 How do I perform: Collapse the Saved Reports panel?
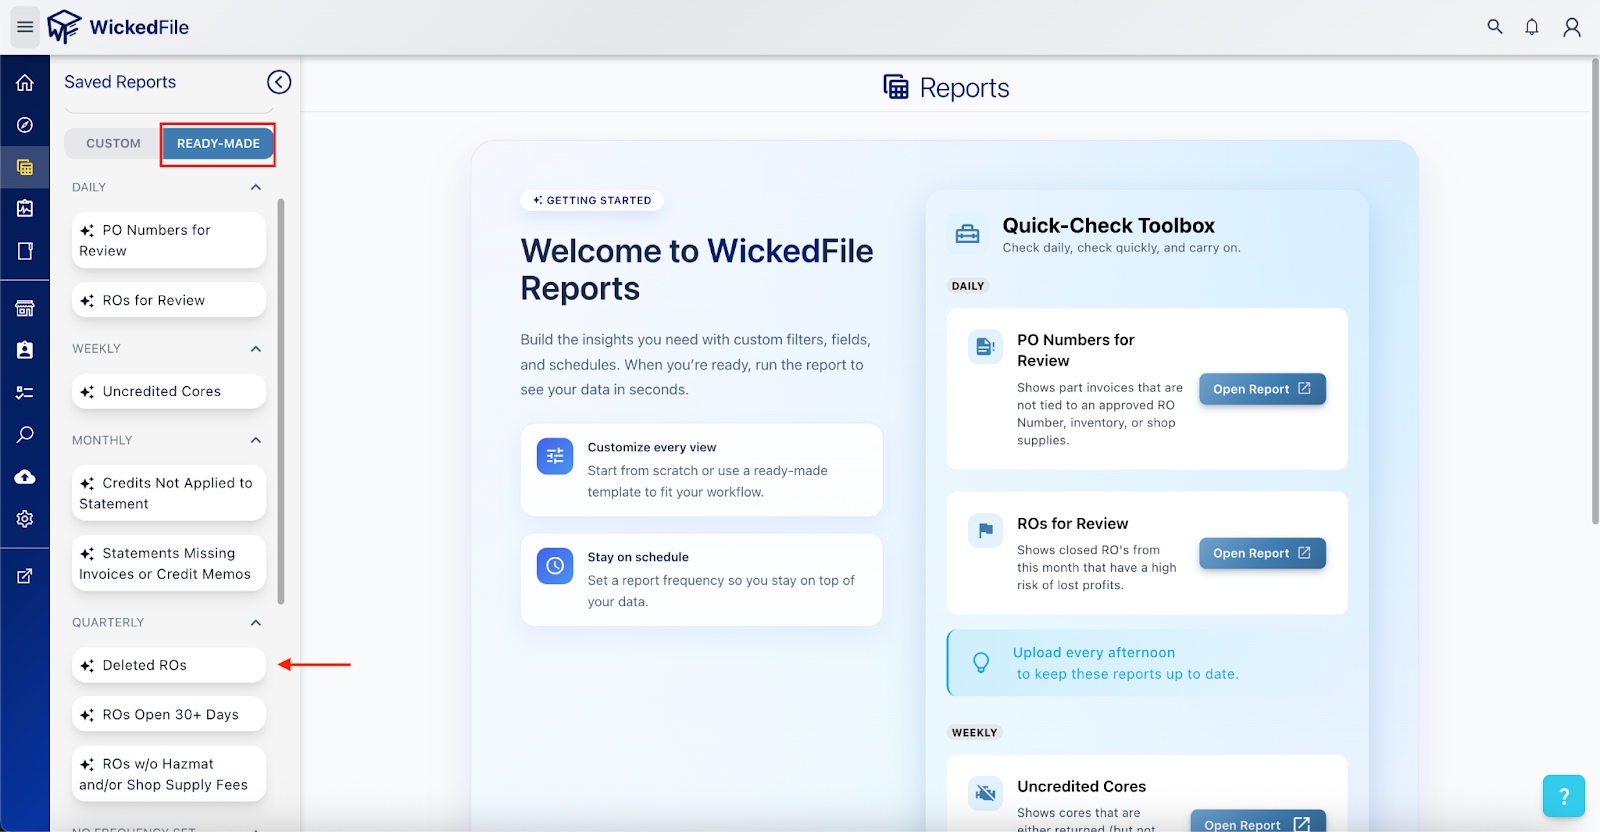coord(279,82)
